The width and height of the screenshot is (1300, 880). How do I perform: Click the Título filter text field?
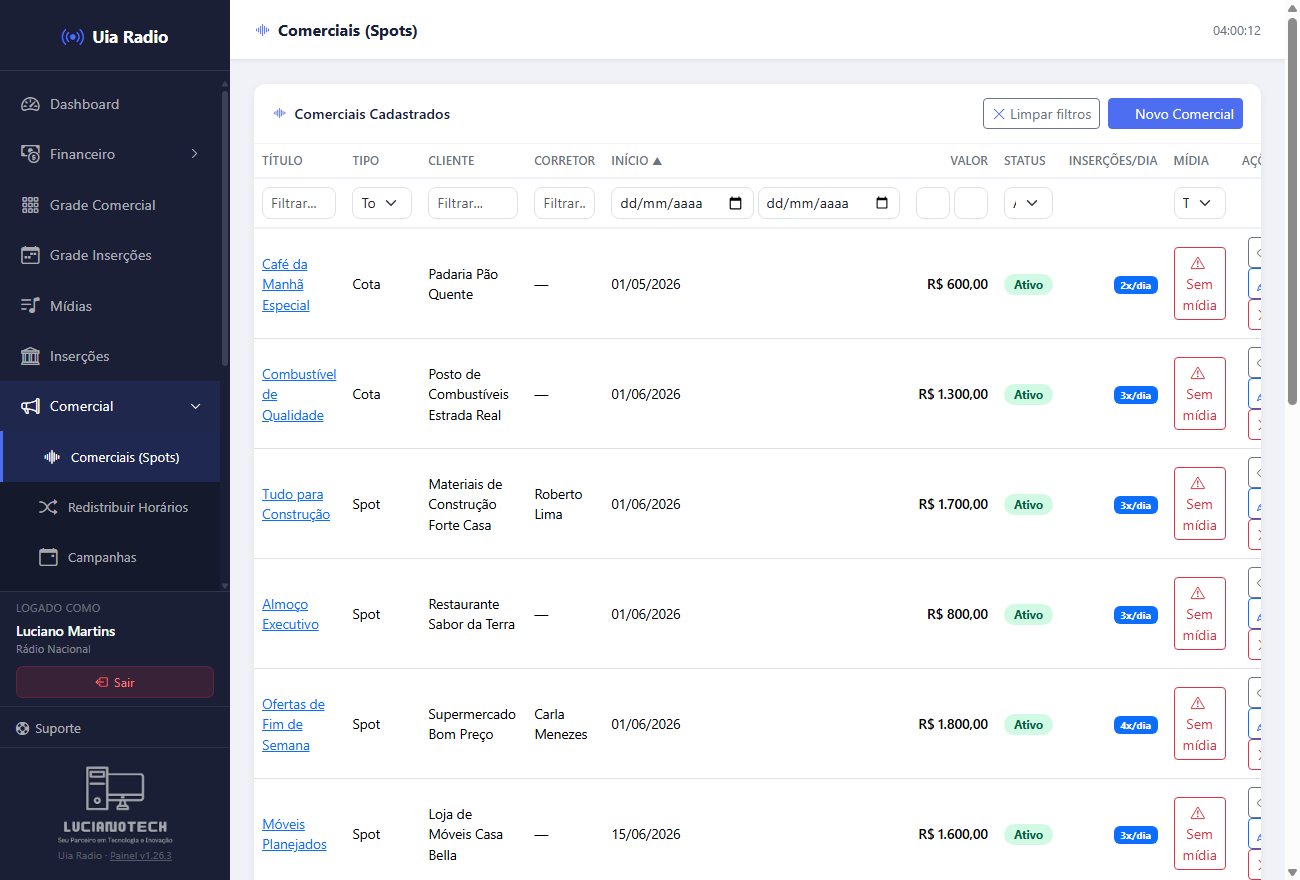(299, 203)
